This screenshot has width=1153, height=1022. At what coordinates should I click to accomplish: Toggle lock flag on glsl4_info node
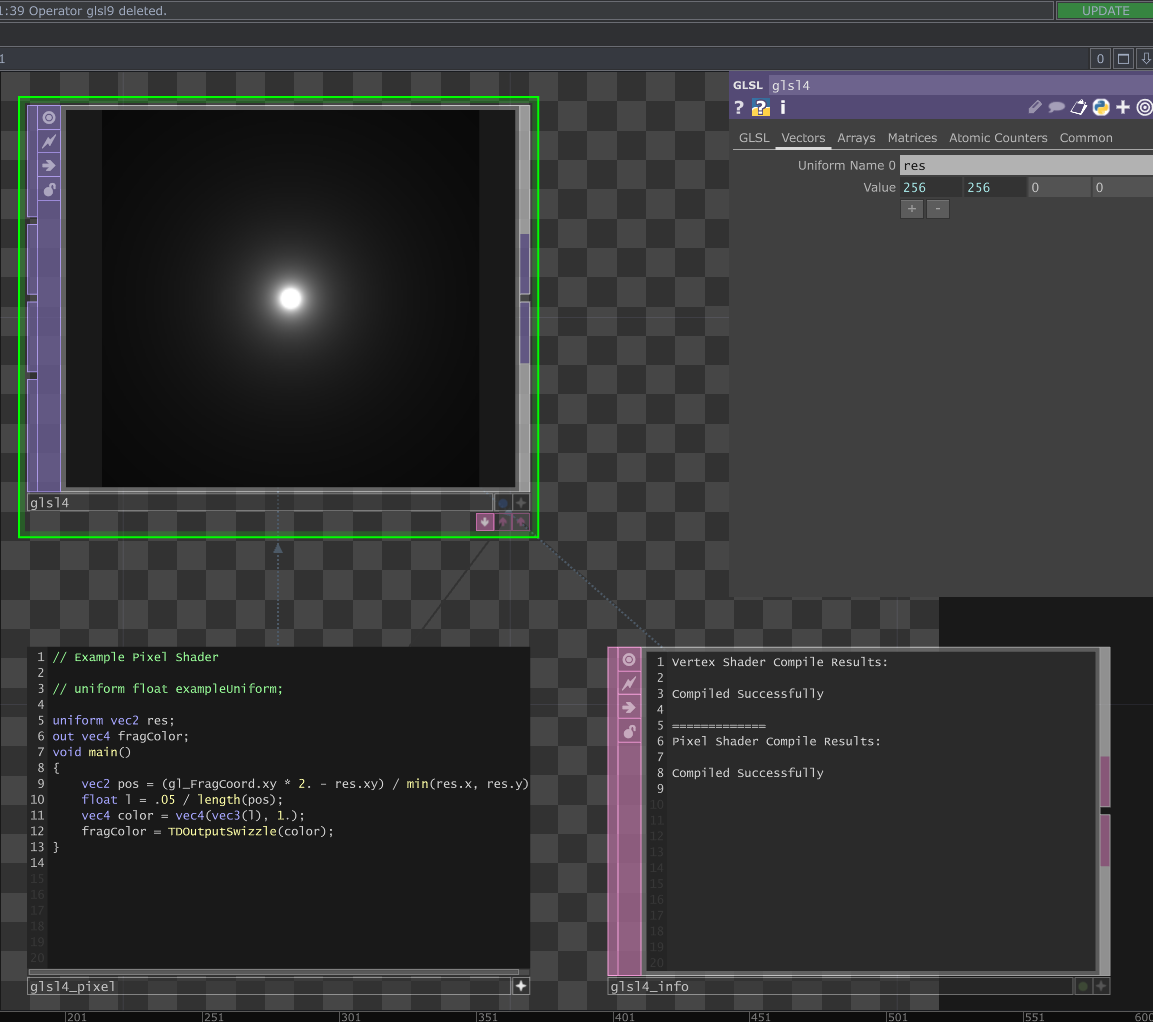(x=629, y=732)
